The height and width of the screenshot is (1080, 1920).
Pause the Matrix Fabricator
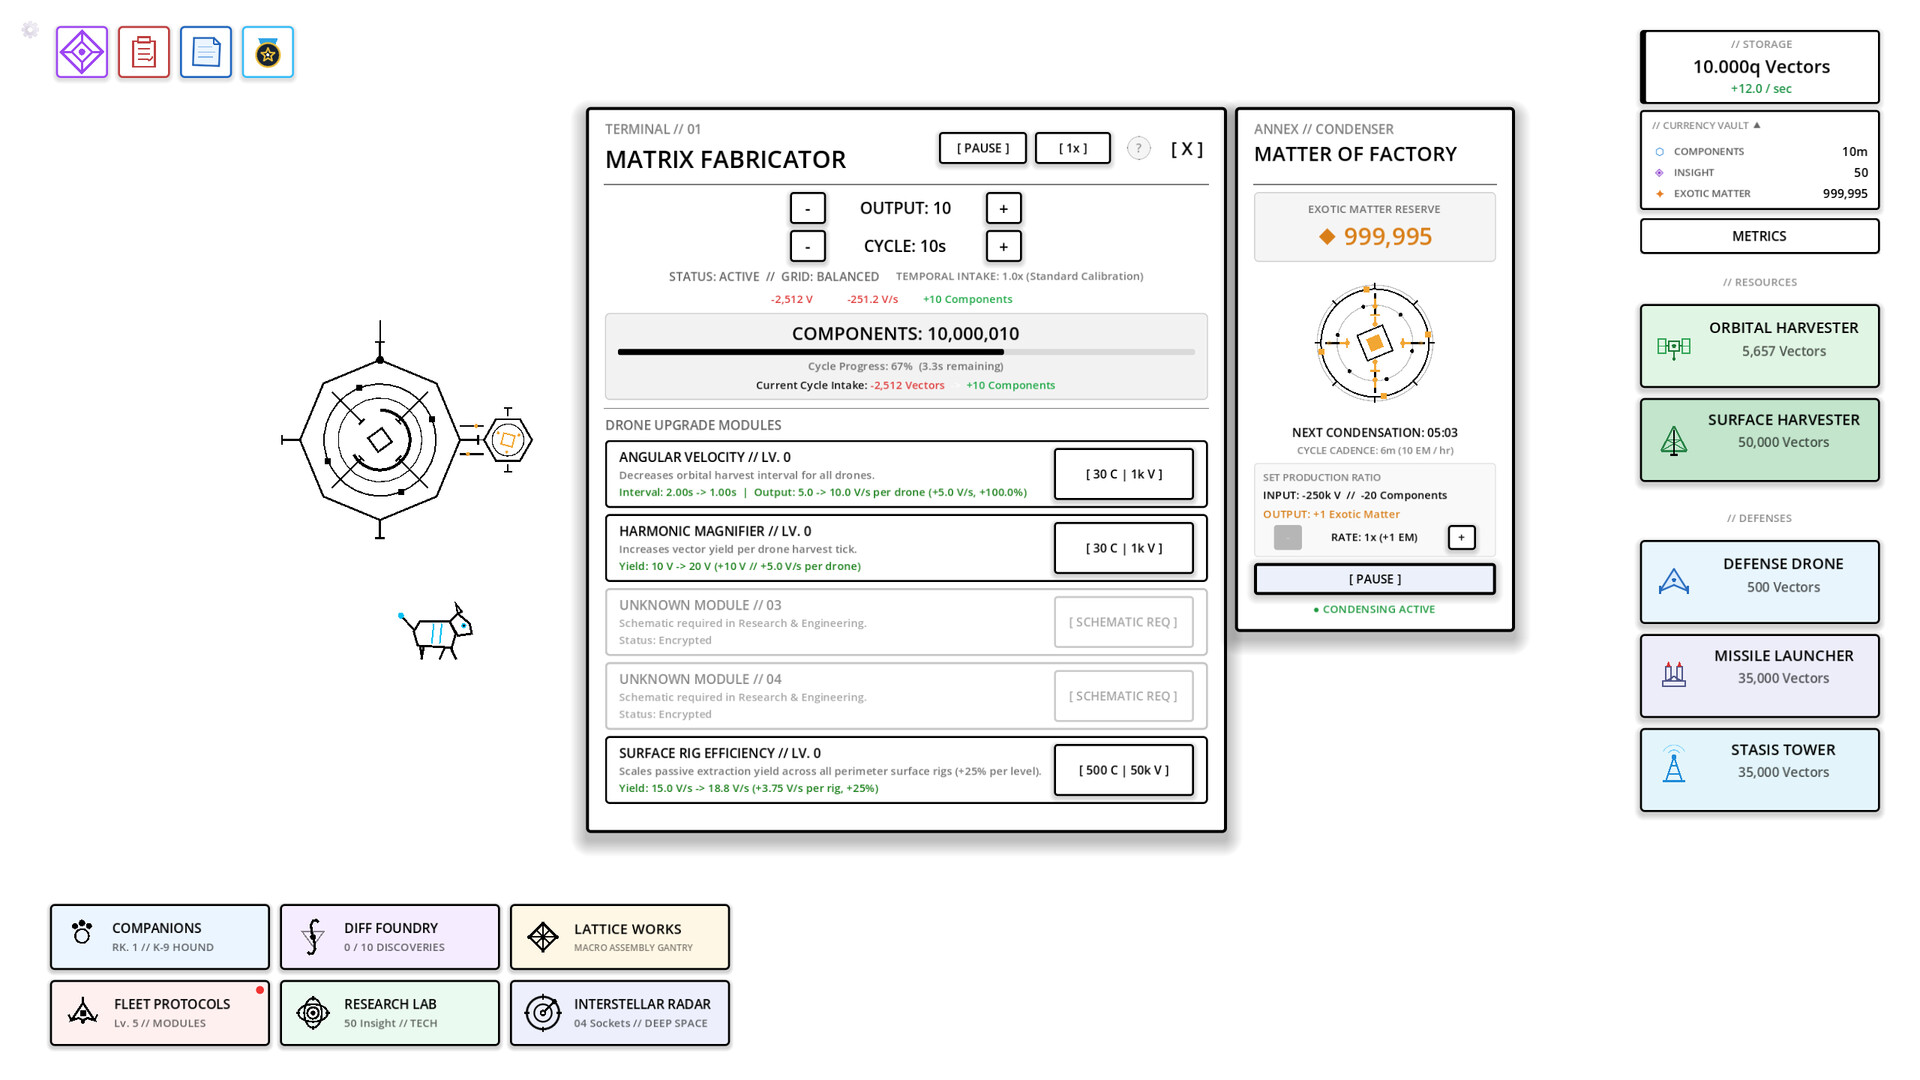(983, 148)
